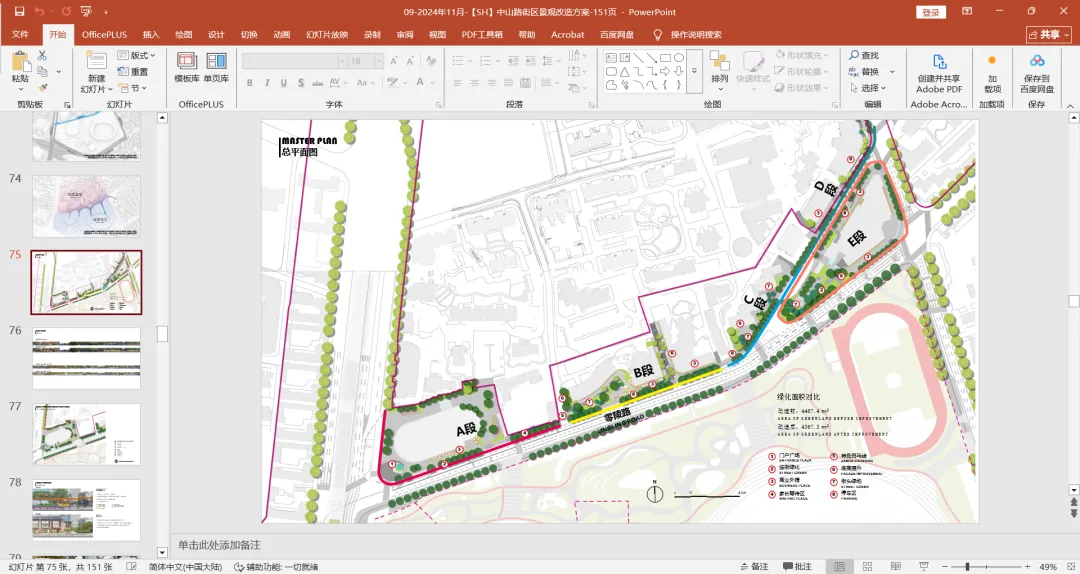This screenshot has height=574, width=1080.
Task: Select the rectangle shape in shapes gallery
Action: (665, 58)
